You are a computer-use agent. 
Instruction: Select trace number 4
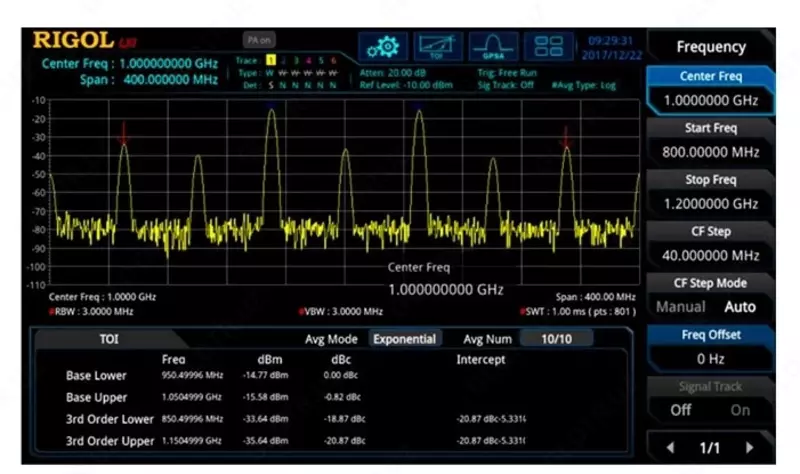coord(308,60)
